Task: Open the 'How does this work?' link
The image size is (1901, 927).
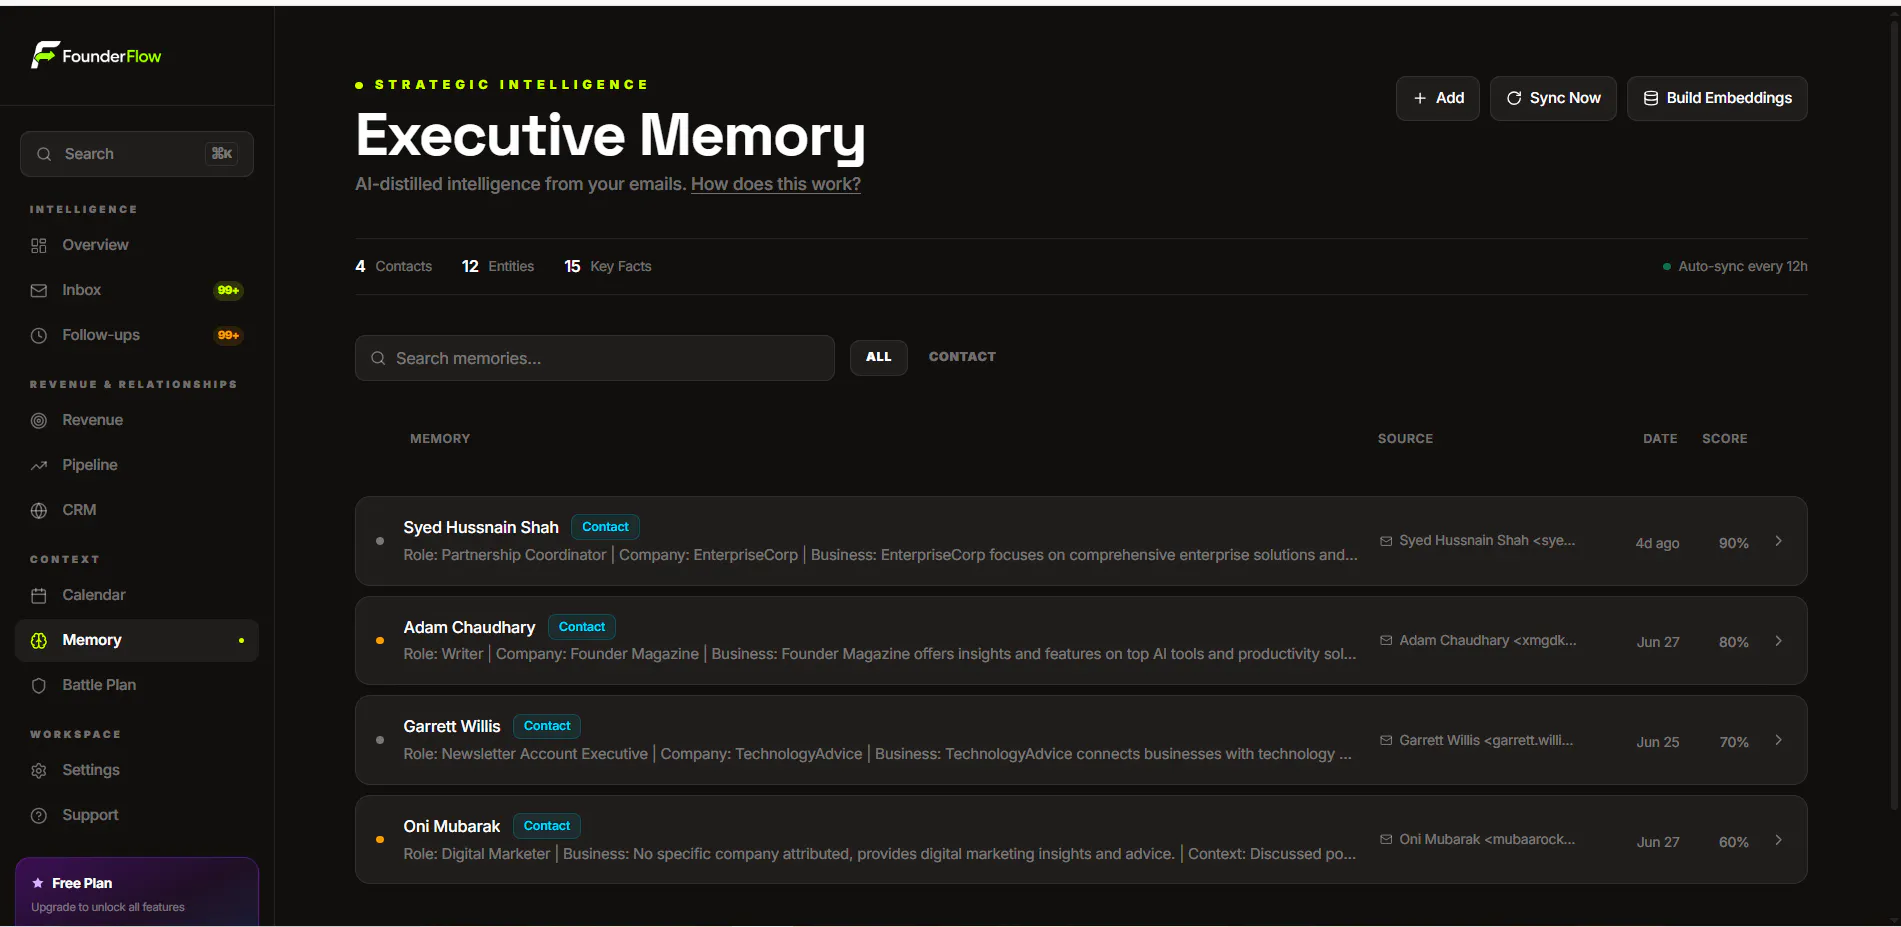Action: [776, 184]
